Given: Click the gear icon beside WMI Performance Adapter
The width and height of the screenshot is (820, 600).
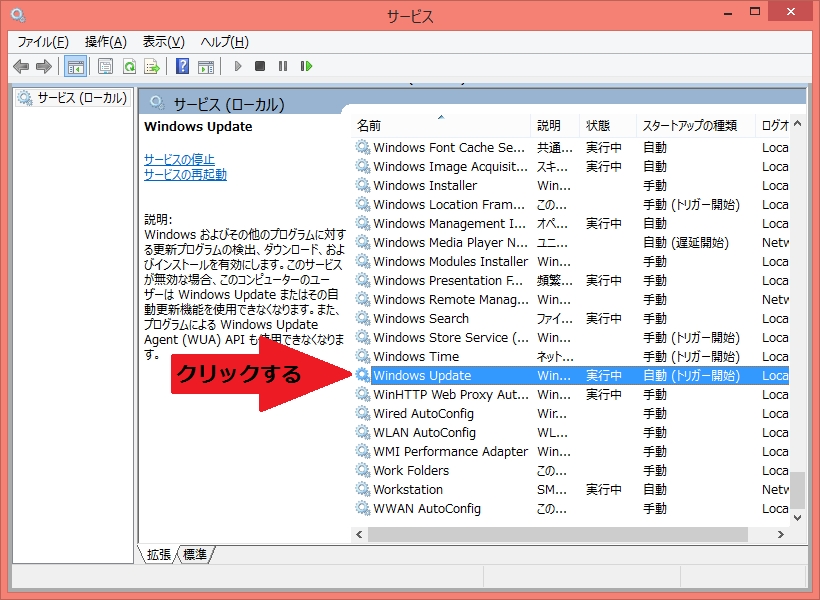Looking at the screenshot, I should [x=362, y=451].
